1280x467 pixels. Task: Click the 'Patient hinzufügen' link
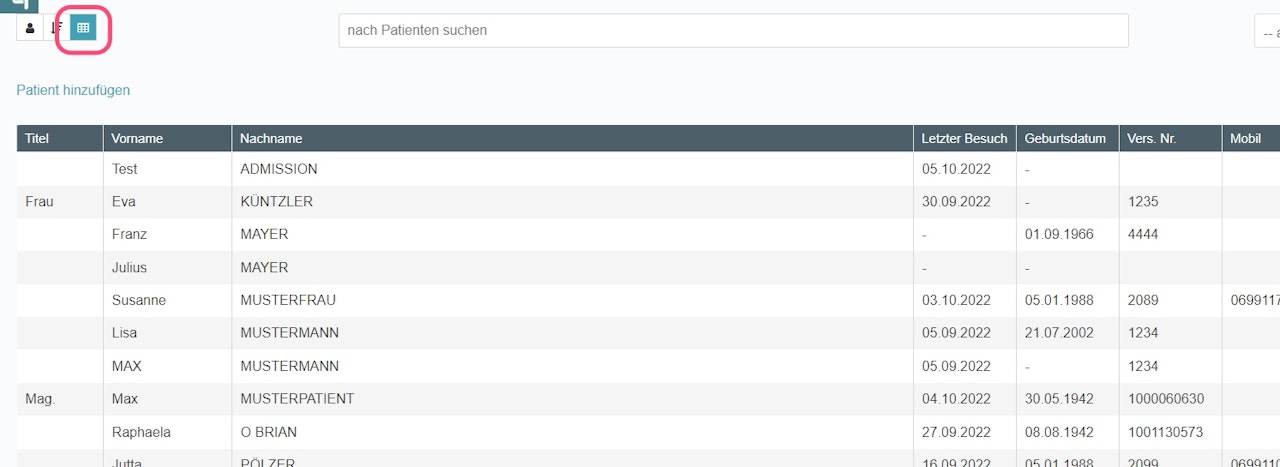73,90
